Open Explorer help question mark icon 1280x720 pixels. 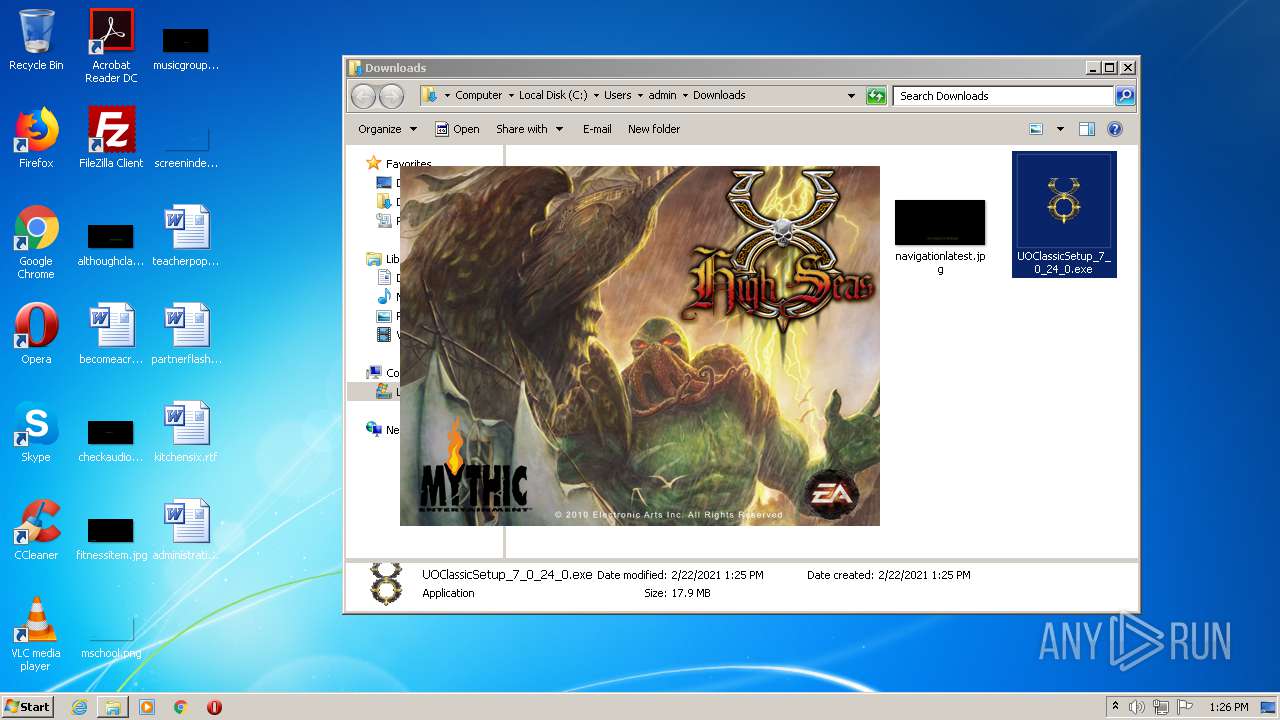click(1115, 129)
